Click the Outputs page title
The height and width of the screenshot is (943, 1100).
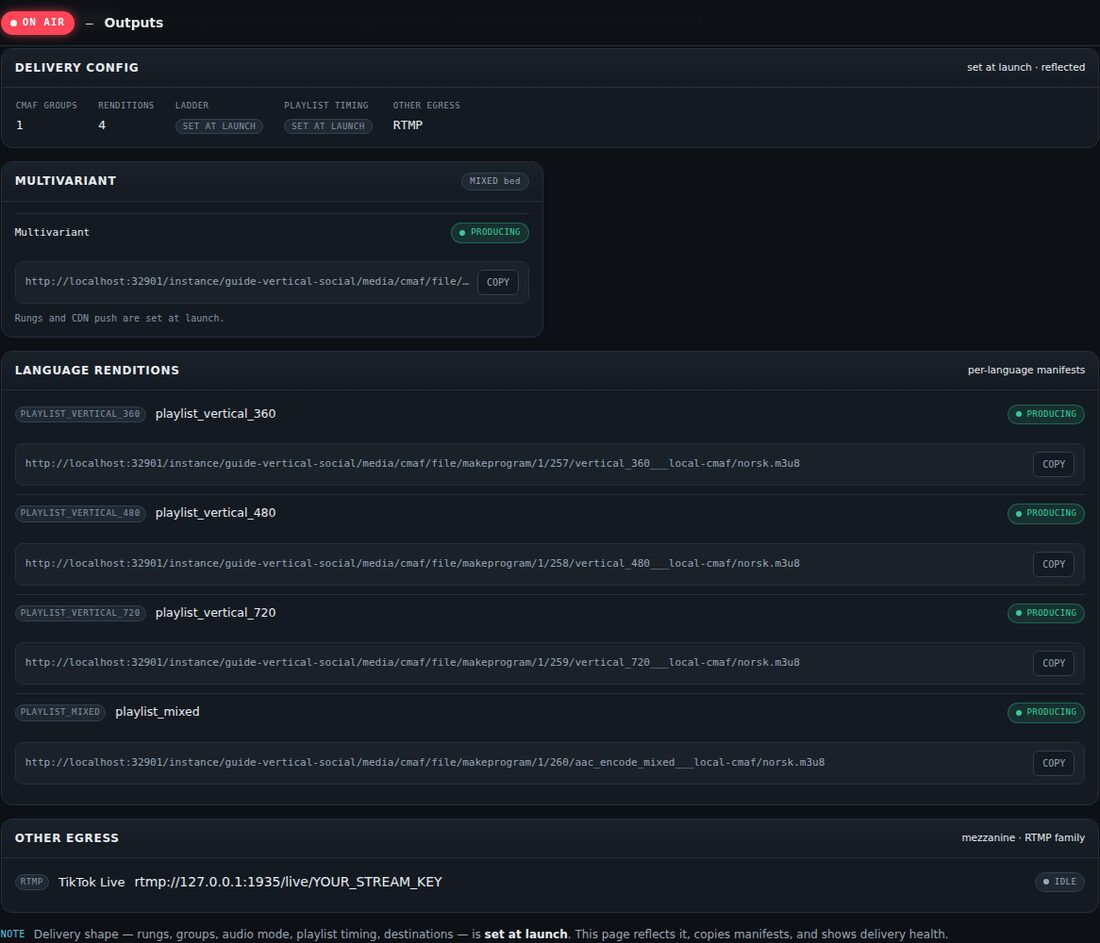point(133,22)
